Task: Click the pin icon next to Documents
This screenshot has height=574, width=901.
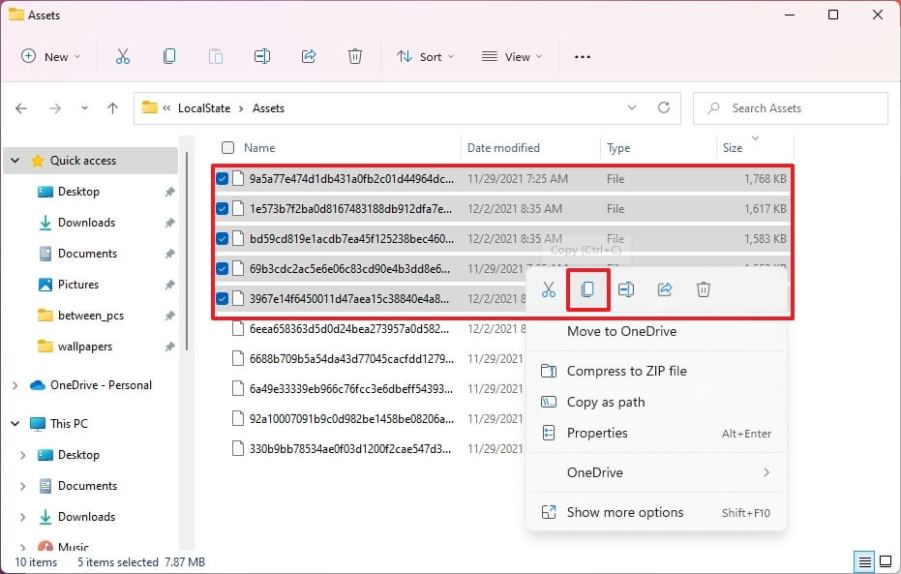Action: click(170, 254)
